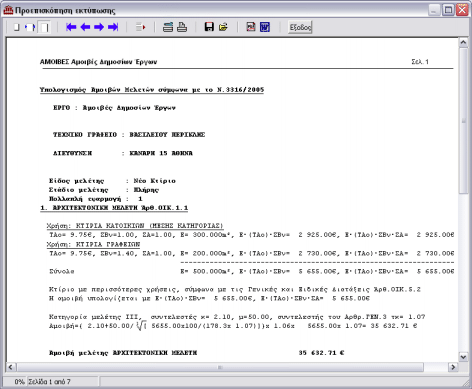Print the report with printer icon
The height and width of the screenshot is (389, 472).
182,27
